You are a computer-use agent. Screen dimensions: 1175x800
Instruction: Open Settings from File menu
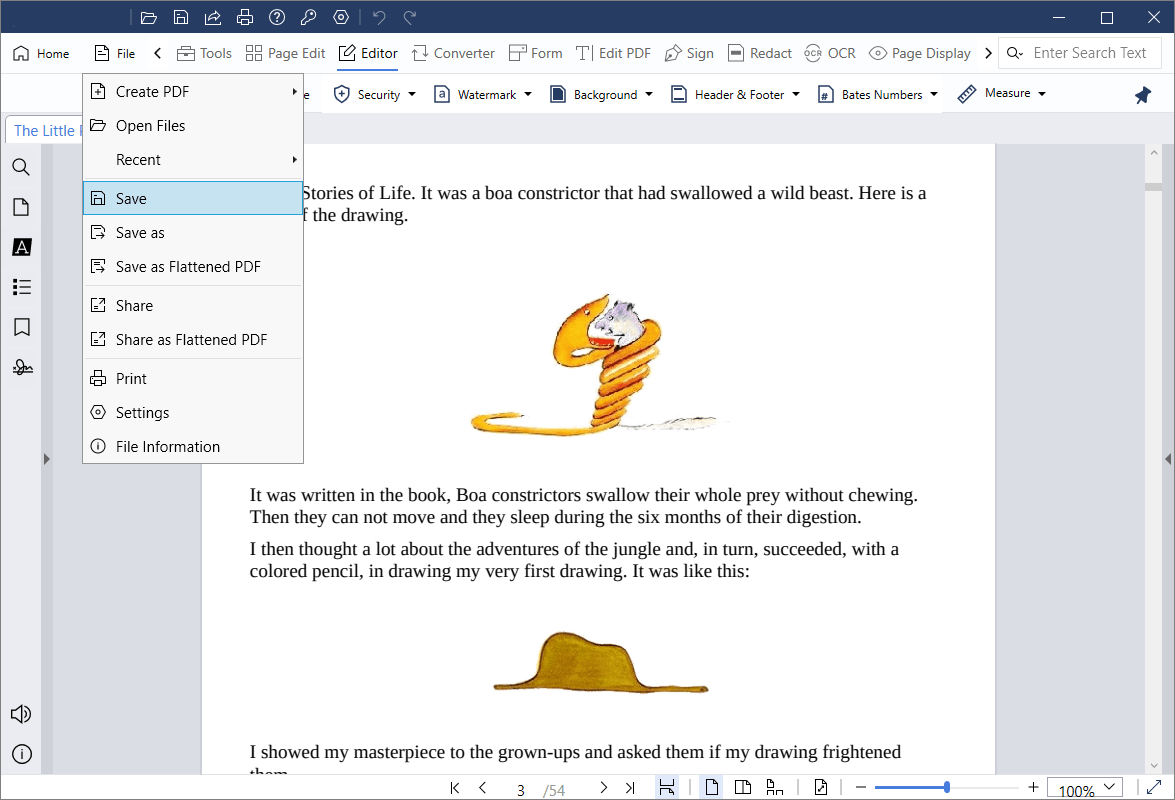tap(193, 413)
